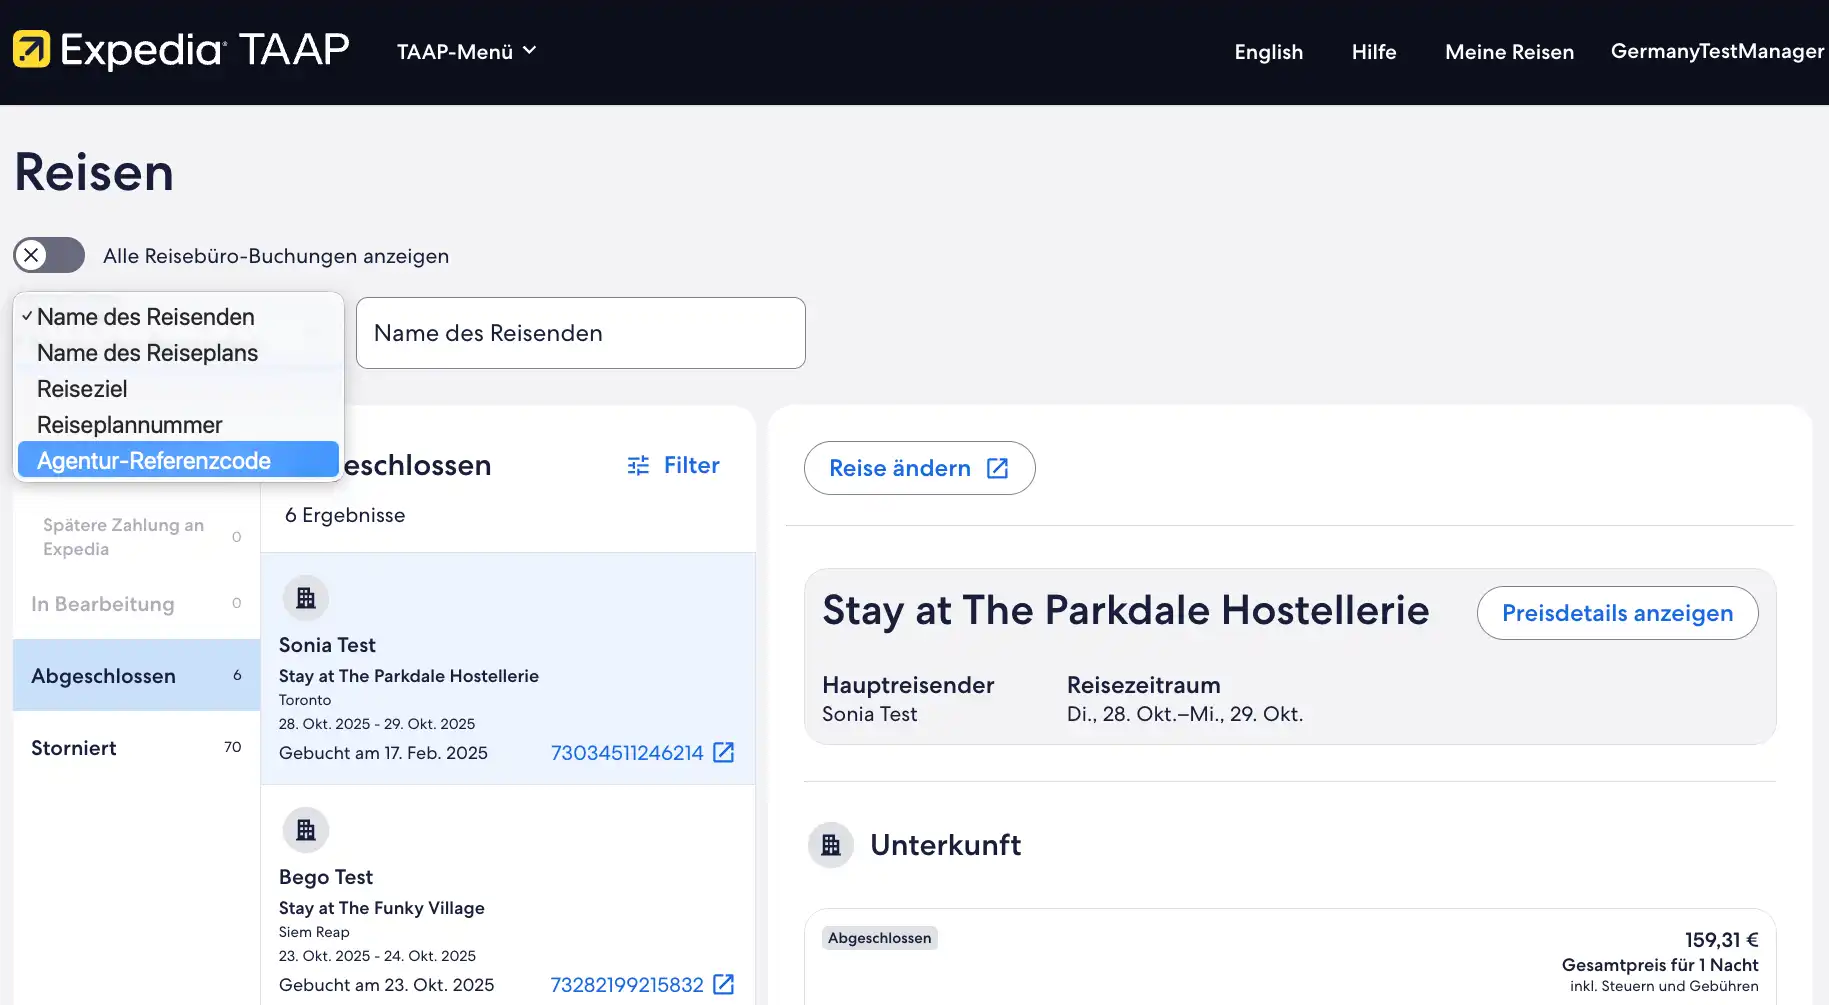
Task: Click external link icon beside 73034511246214
Action: coord(724,752)
